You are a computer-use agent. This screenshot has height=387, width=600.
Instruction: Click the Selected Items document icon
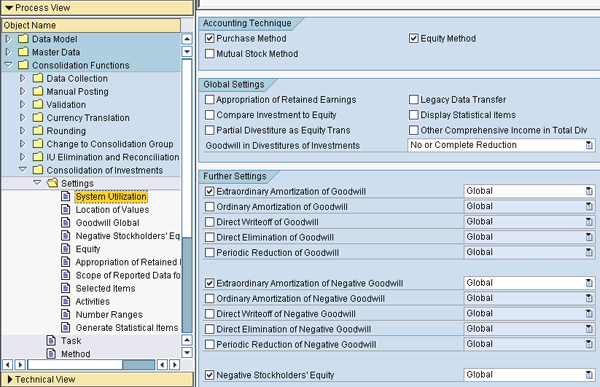[x=66, y=288]
